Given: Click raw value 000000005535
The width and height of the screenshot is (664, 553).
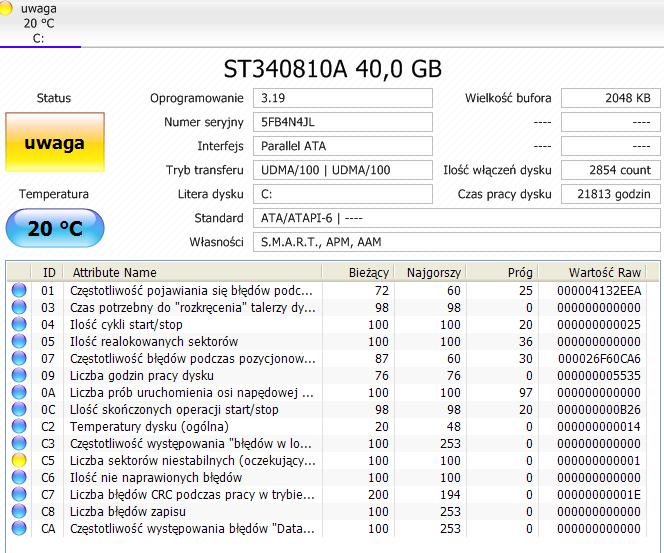Looking at the screenshot, I should (x=599, y=375).
